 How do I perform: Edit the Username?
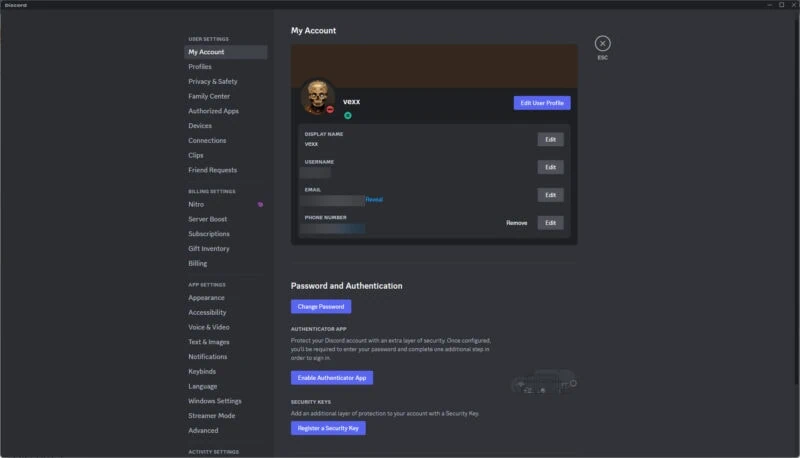pyautogui.click(x=550, y=167)
